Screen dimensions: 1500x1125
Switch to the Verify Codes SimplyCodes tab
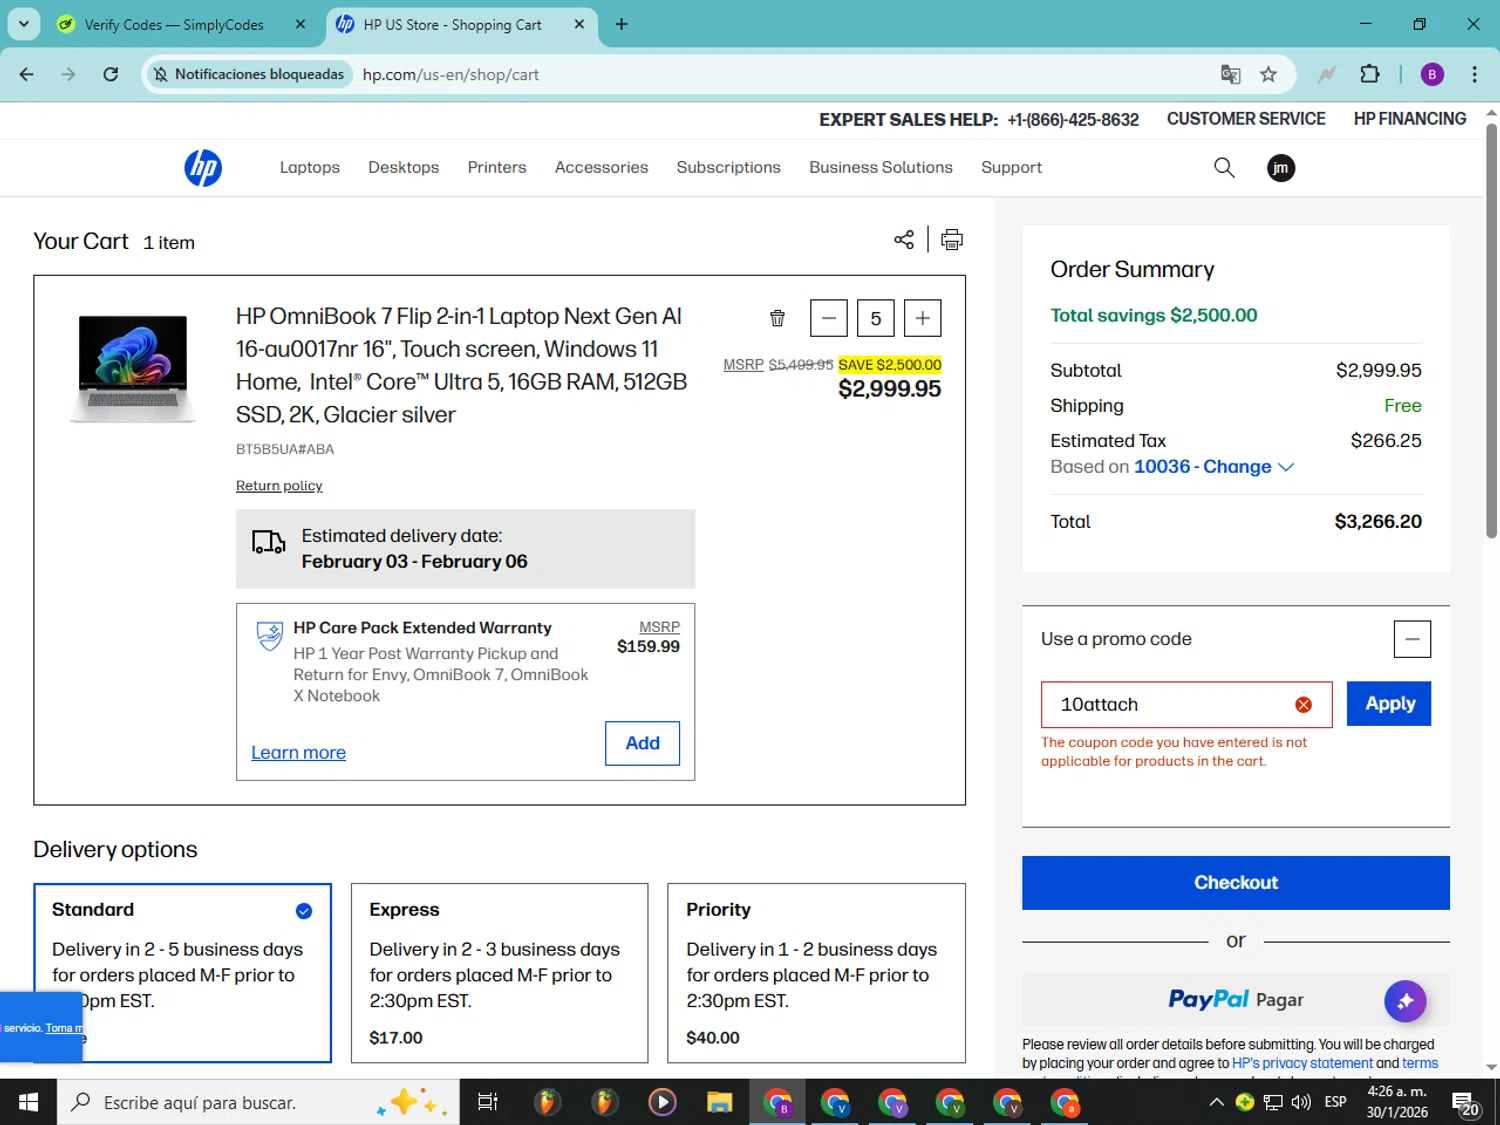[x=174, y=24]
